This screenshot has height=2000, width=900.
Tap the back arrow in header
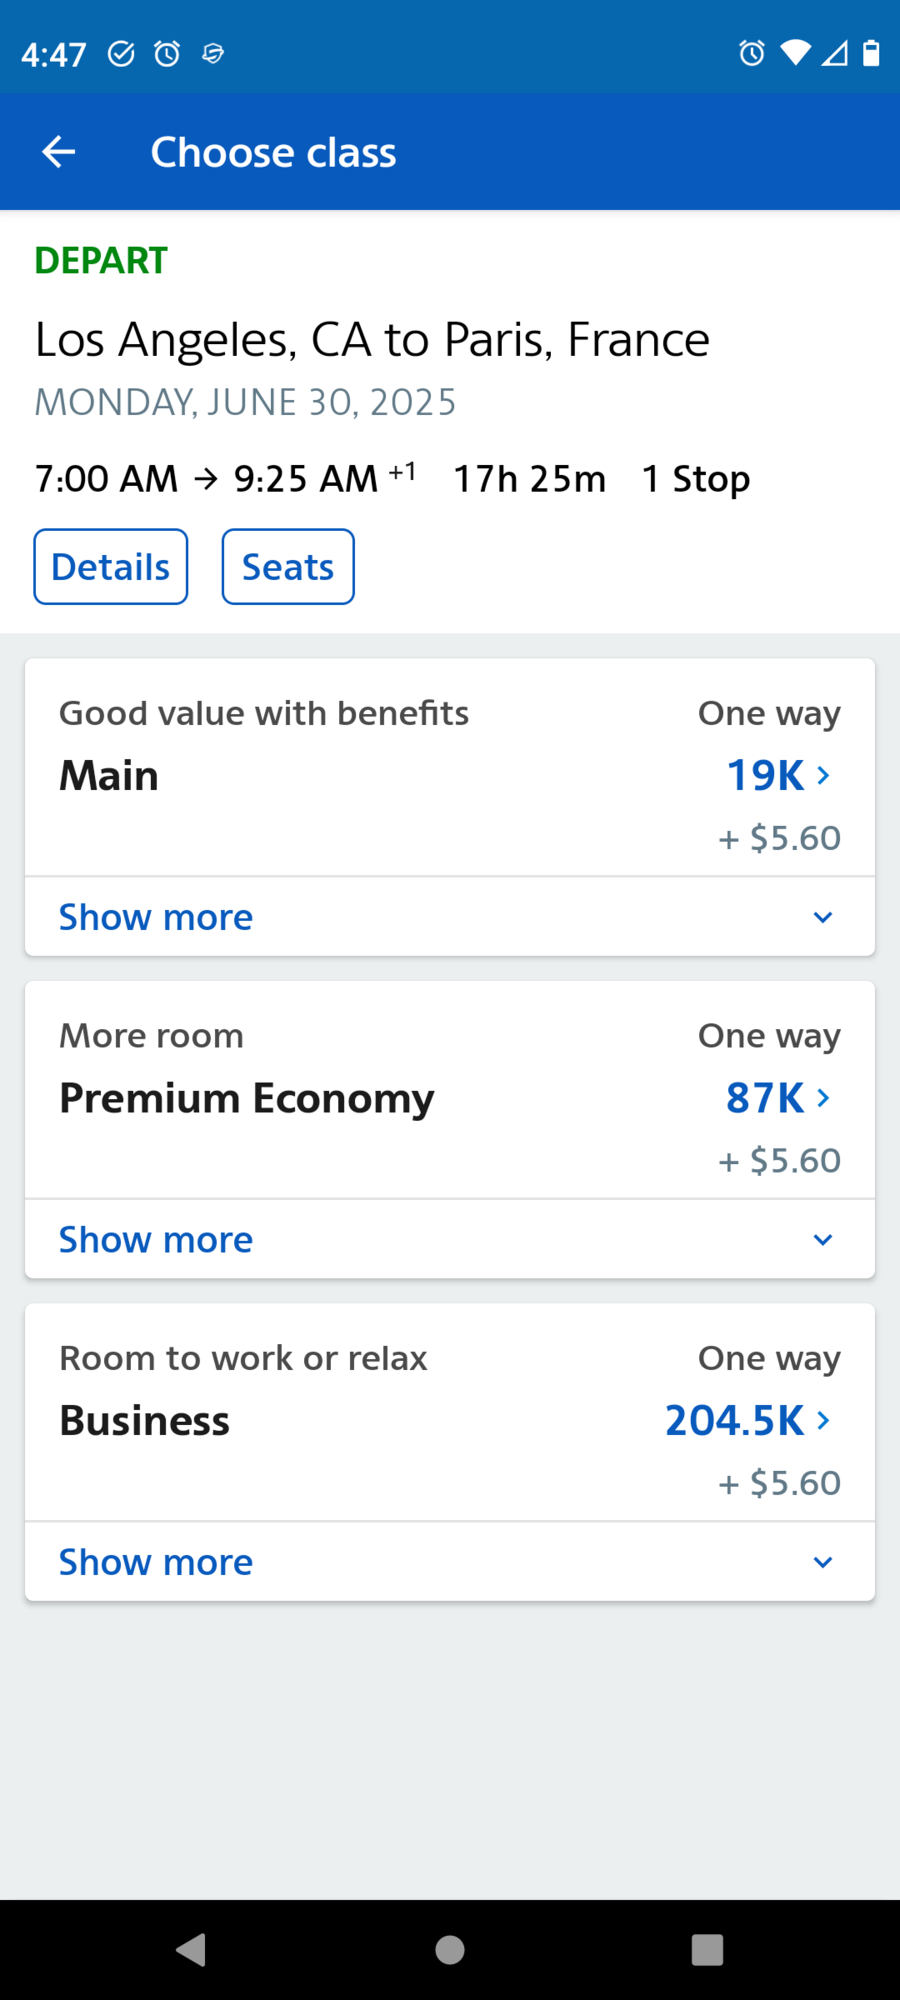tap(59, 152)
